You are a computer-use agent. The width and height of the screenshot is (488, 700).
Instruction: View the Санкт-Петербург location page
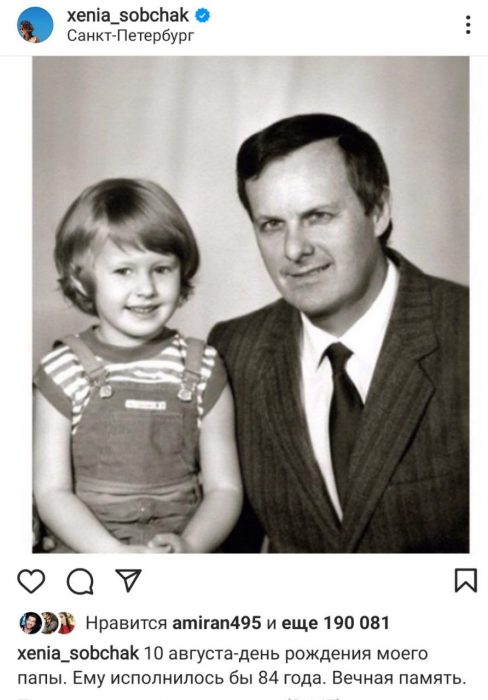(130, 35)
